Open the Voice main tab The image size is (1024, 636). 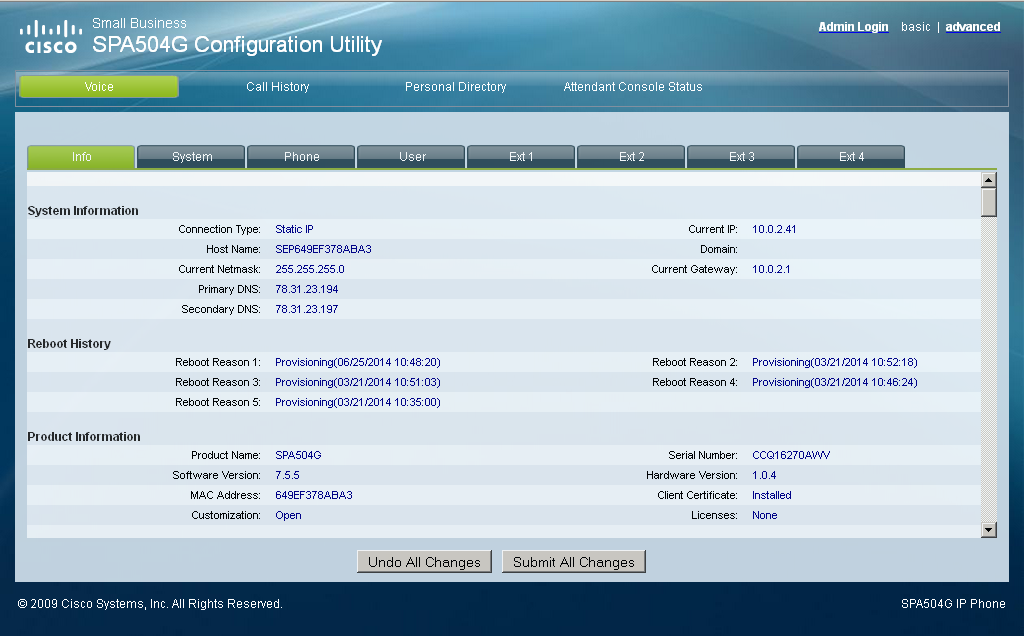[99, 87]
